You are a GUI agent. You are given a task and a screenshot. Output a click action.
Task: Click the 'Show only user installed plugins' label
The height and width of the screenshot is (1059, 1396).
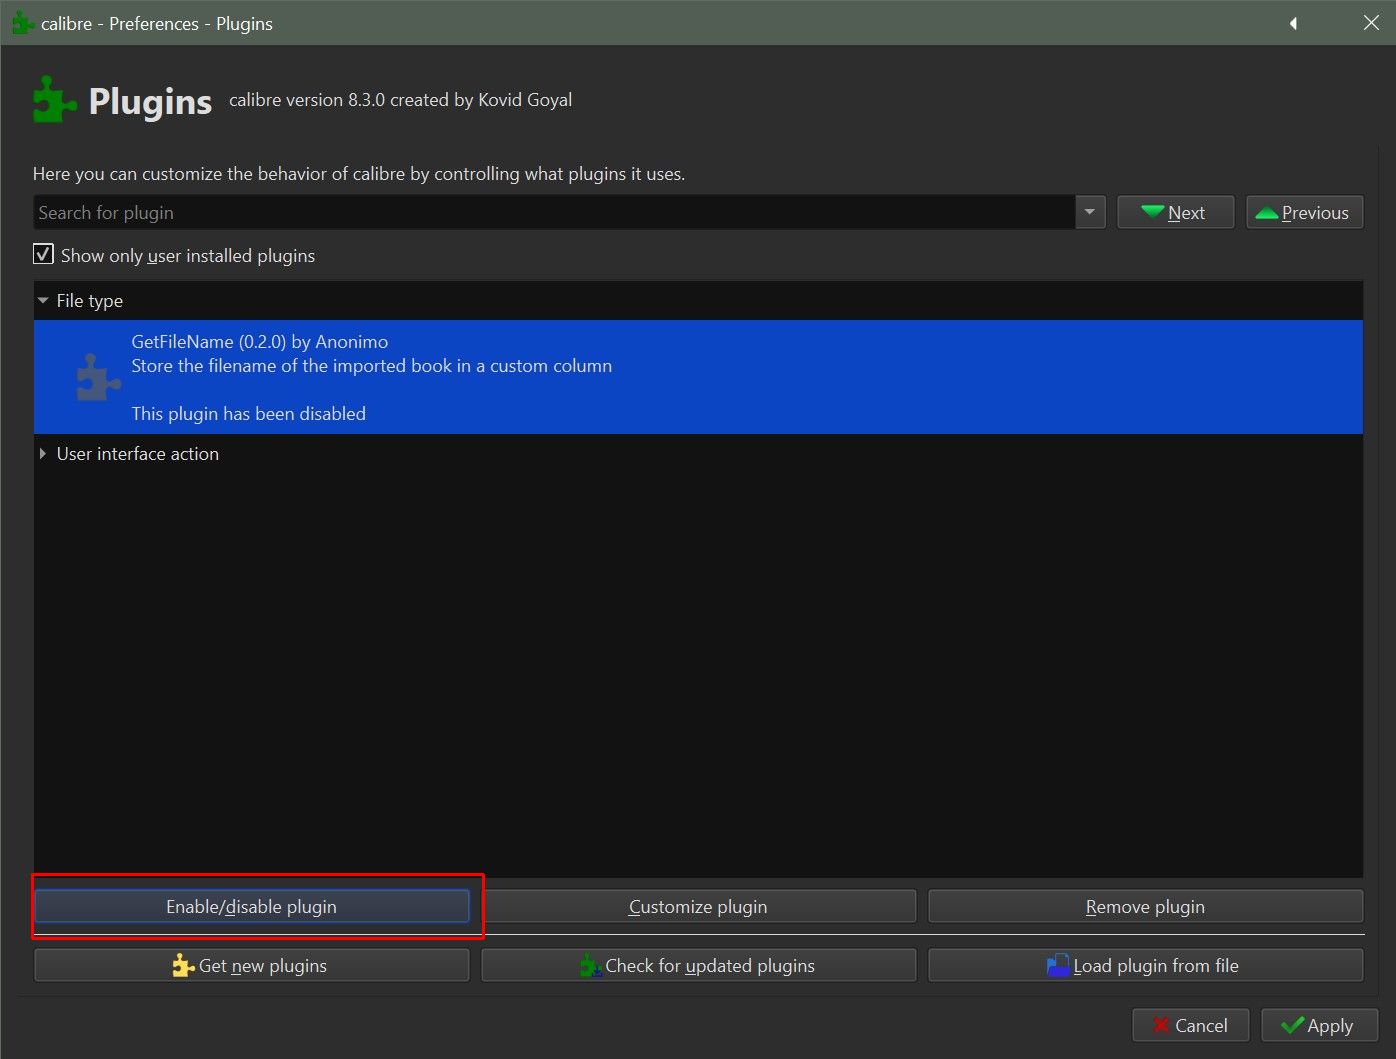point(188,255)
